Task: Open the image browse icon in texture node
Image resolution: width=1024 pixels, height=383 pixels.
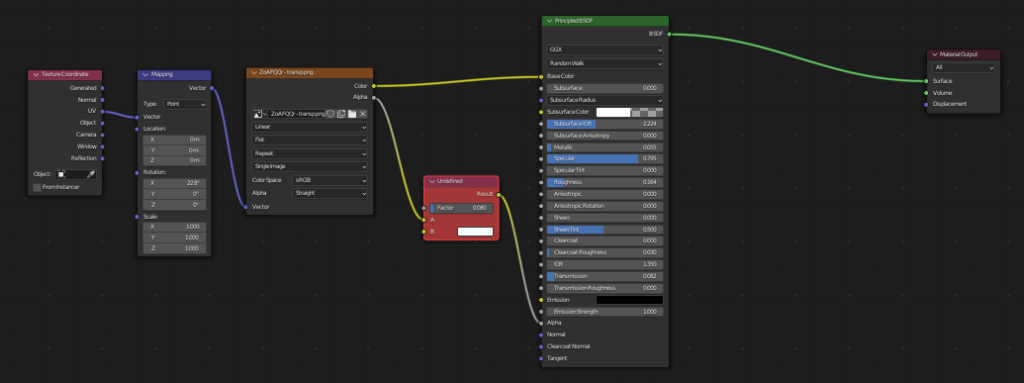Action: 259,114
